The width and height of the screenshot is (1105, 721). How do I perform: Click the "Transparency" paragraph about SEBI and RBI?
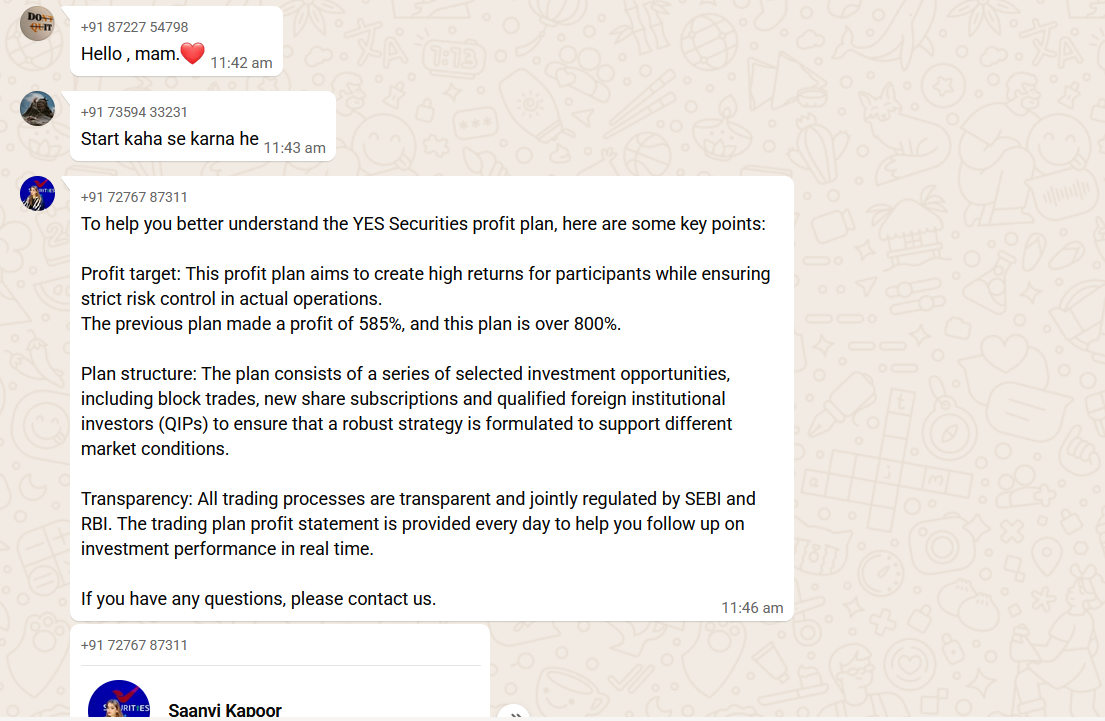418,523
